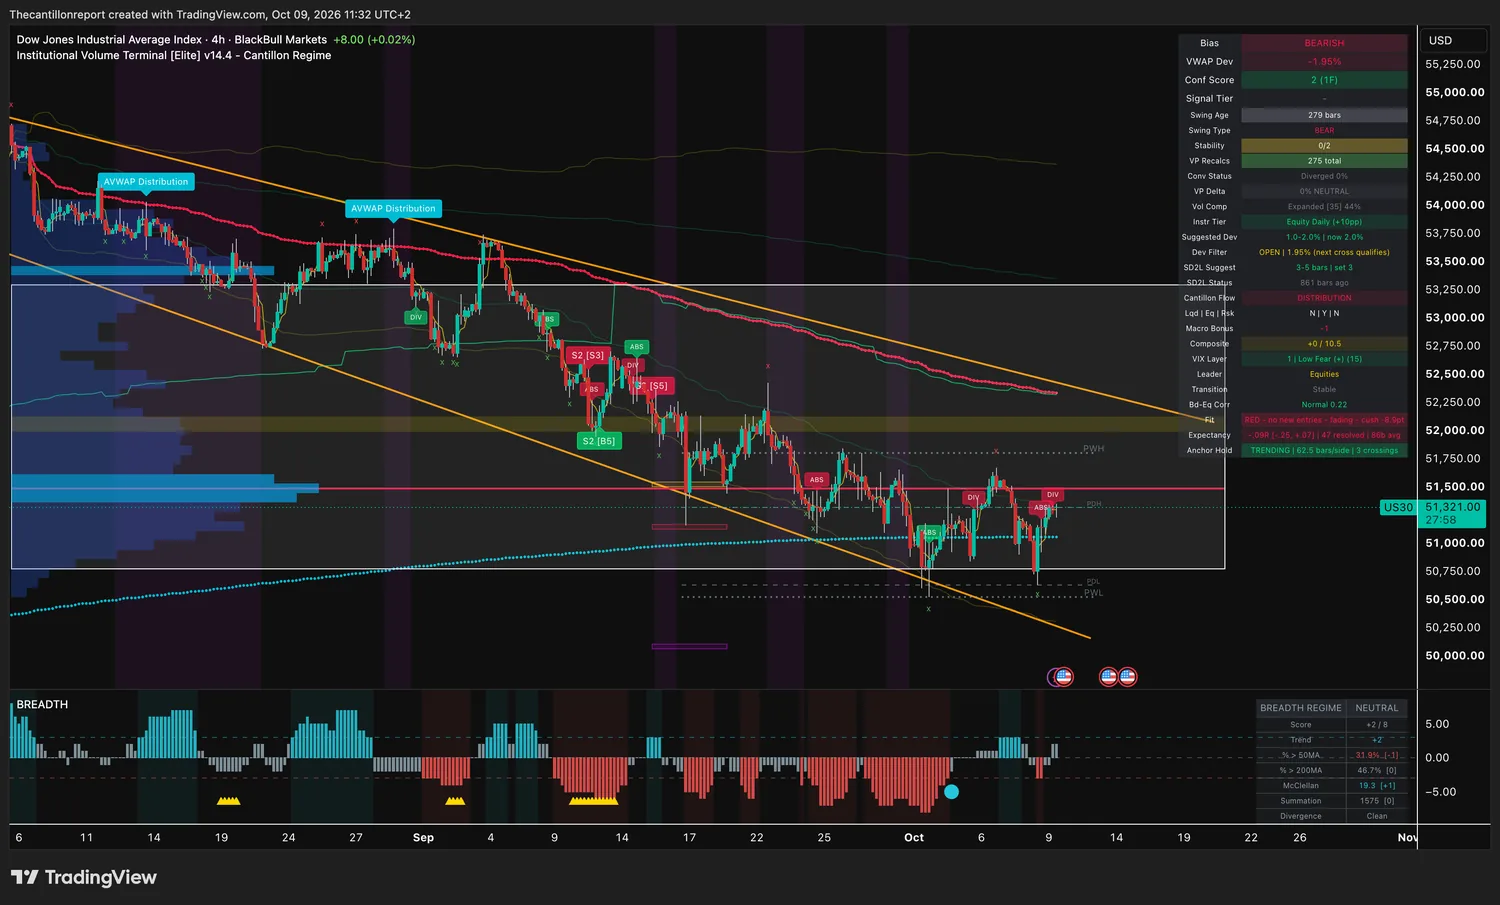Click the current price label 51,321.00
The width and height of the screenshot is (1500, 905).
1453,513
